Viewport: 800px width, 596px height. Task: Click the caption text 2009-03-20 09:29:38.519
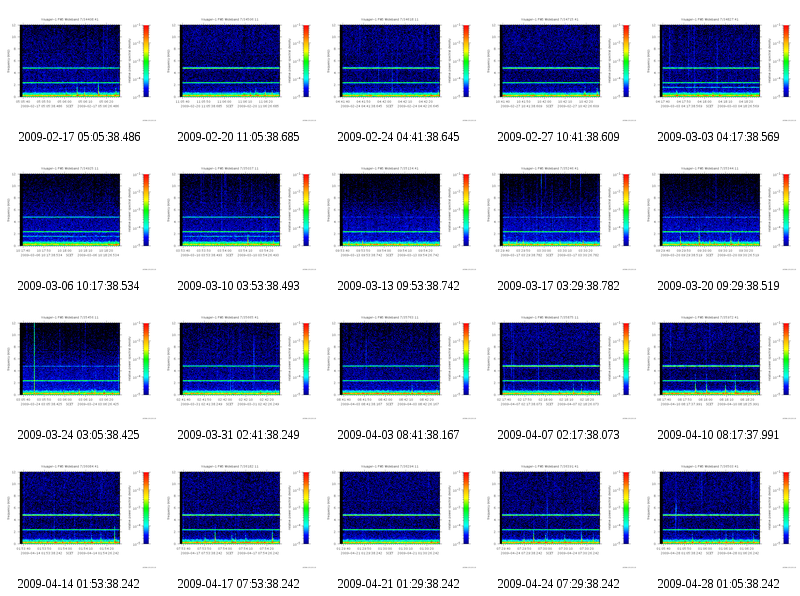tap(718, 286)
